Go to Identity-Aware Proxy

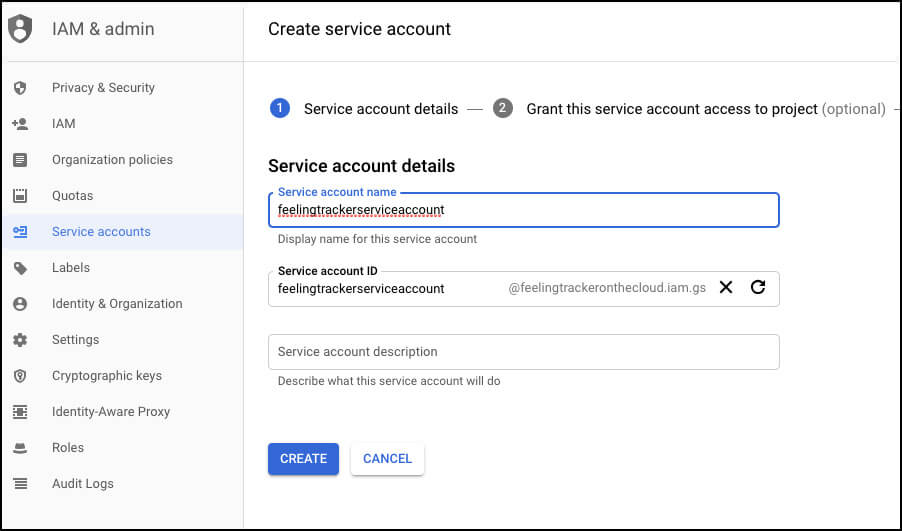pyautogui.click(x=111, y=412)
